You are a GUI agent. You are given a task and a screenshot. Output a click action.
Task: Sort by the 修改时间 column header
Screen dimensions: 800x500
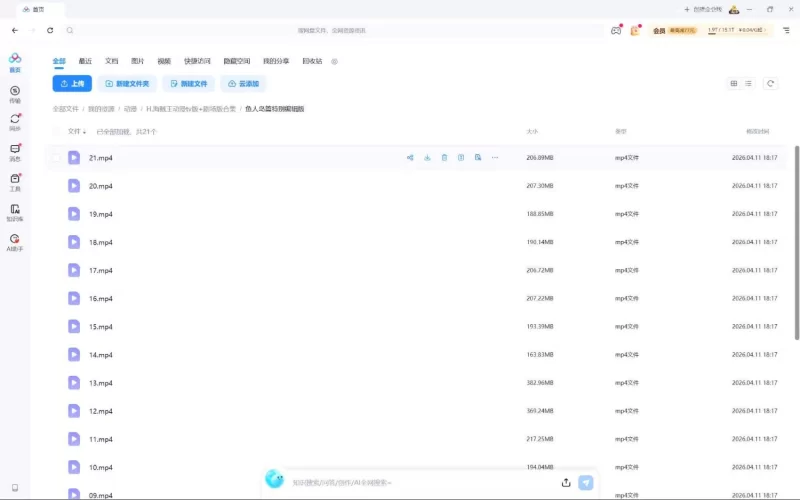[757, 132]
